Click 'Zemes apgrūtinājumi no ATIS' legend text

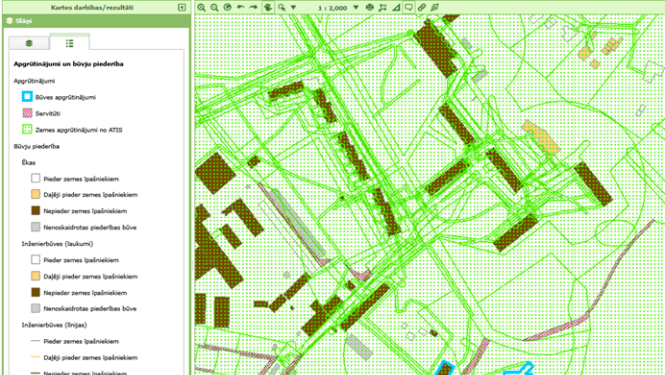(x=78, y=130)
